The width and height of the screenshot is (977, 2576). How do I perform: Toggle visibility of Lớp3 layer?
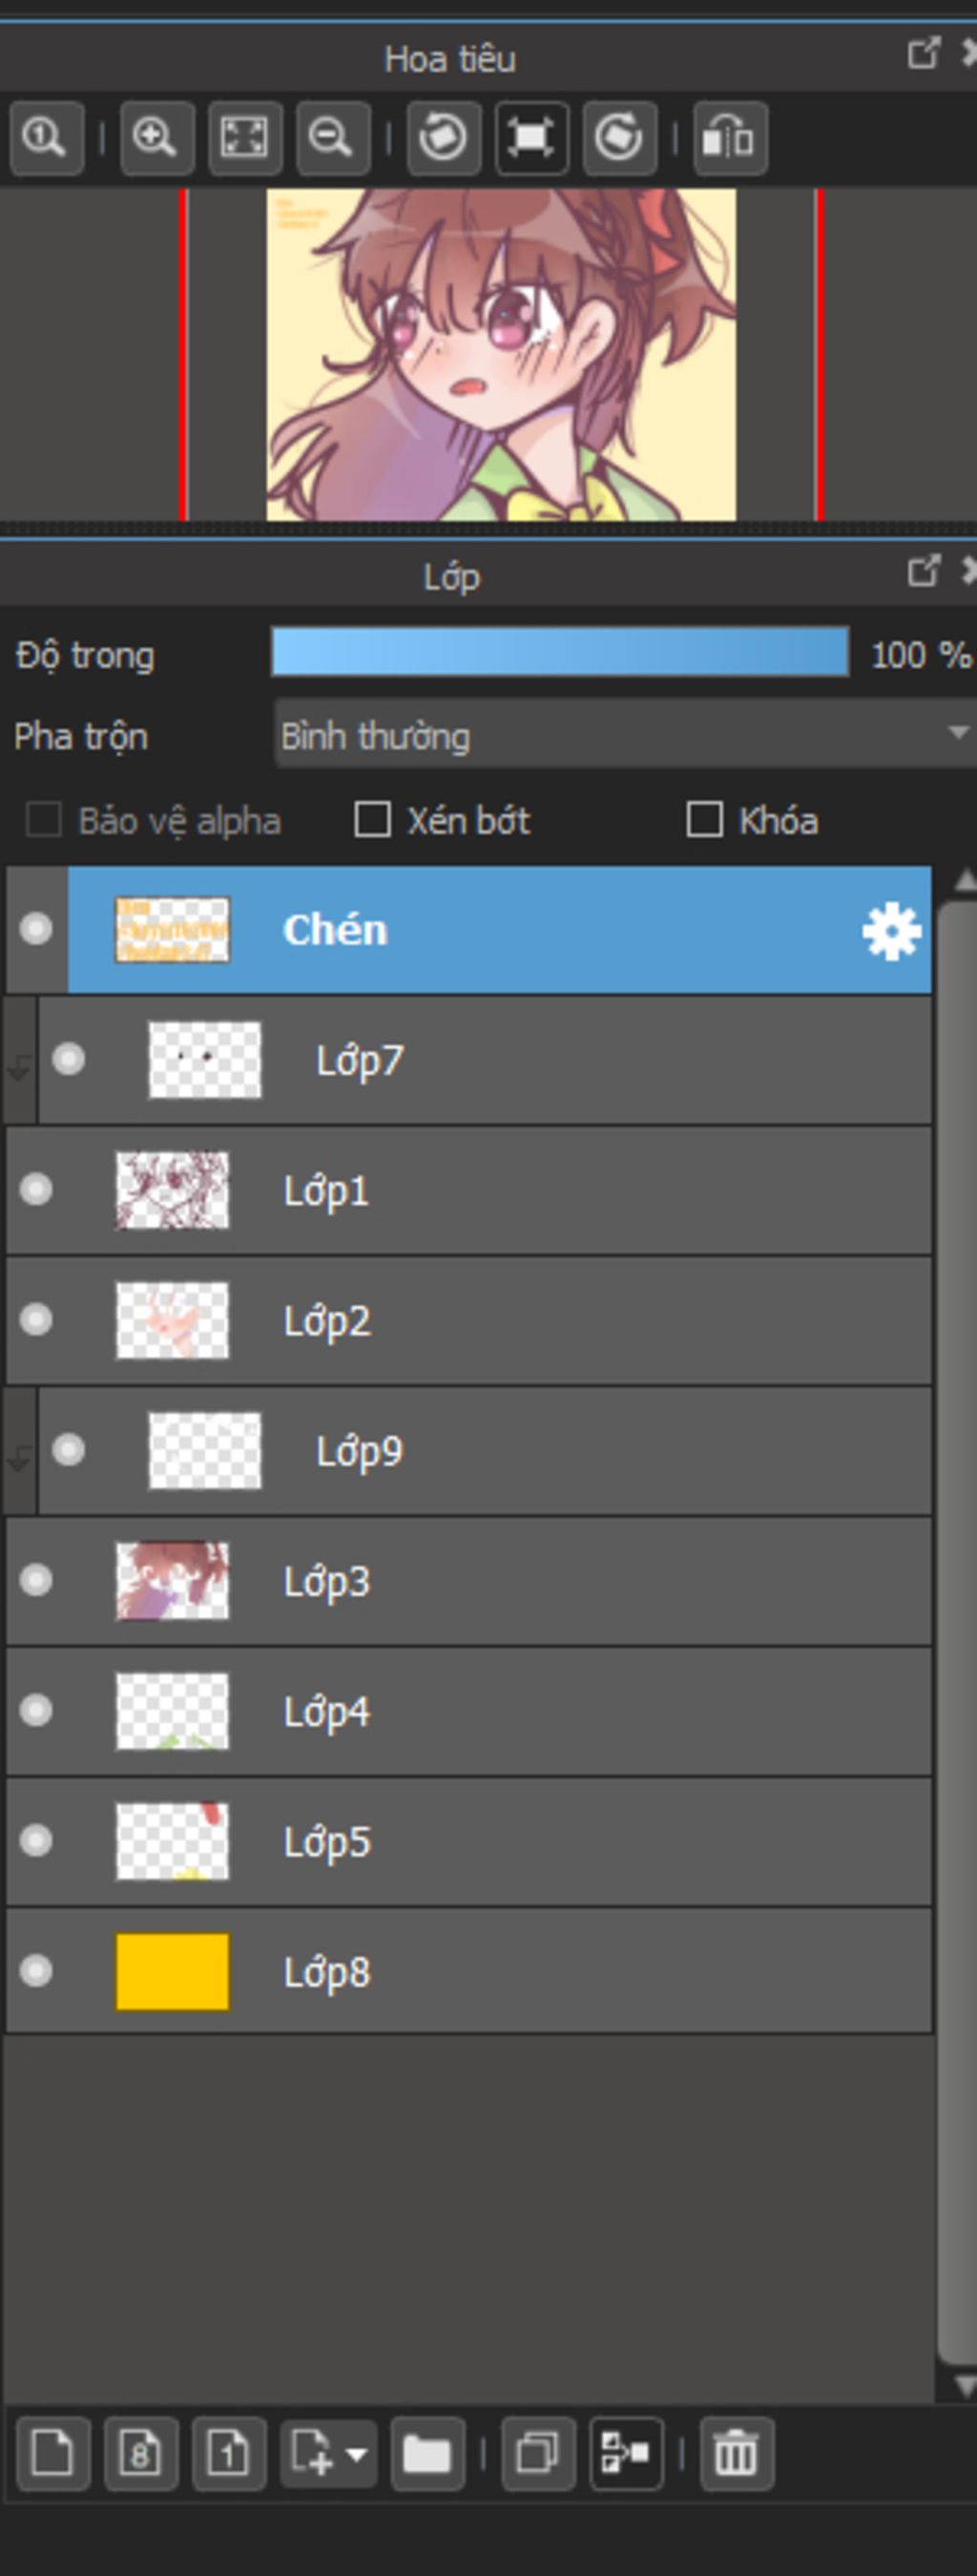point(36,1580)
